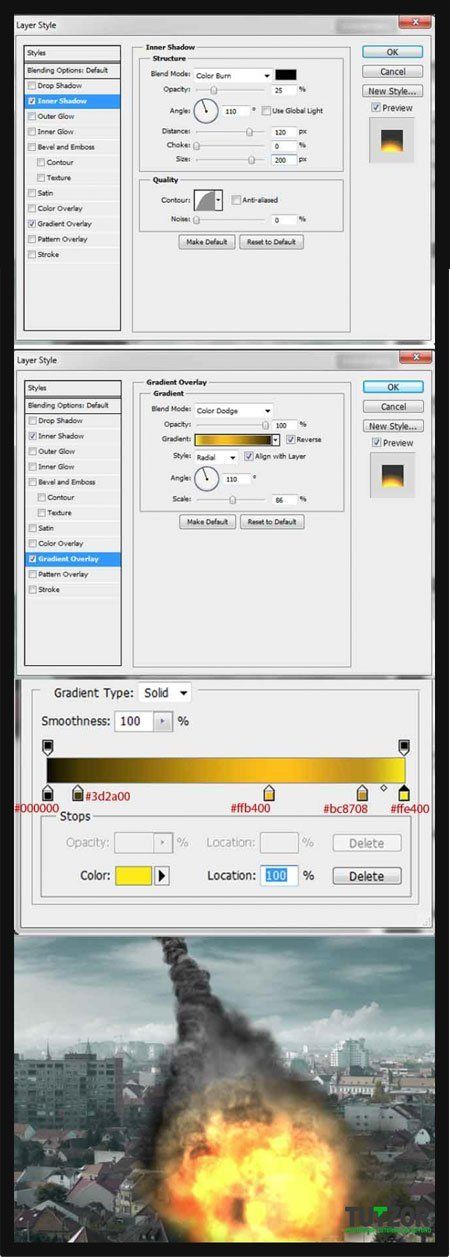Enable Stroke checkbox in Gradient Overlay dialog

[x=33, y=589]
